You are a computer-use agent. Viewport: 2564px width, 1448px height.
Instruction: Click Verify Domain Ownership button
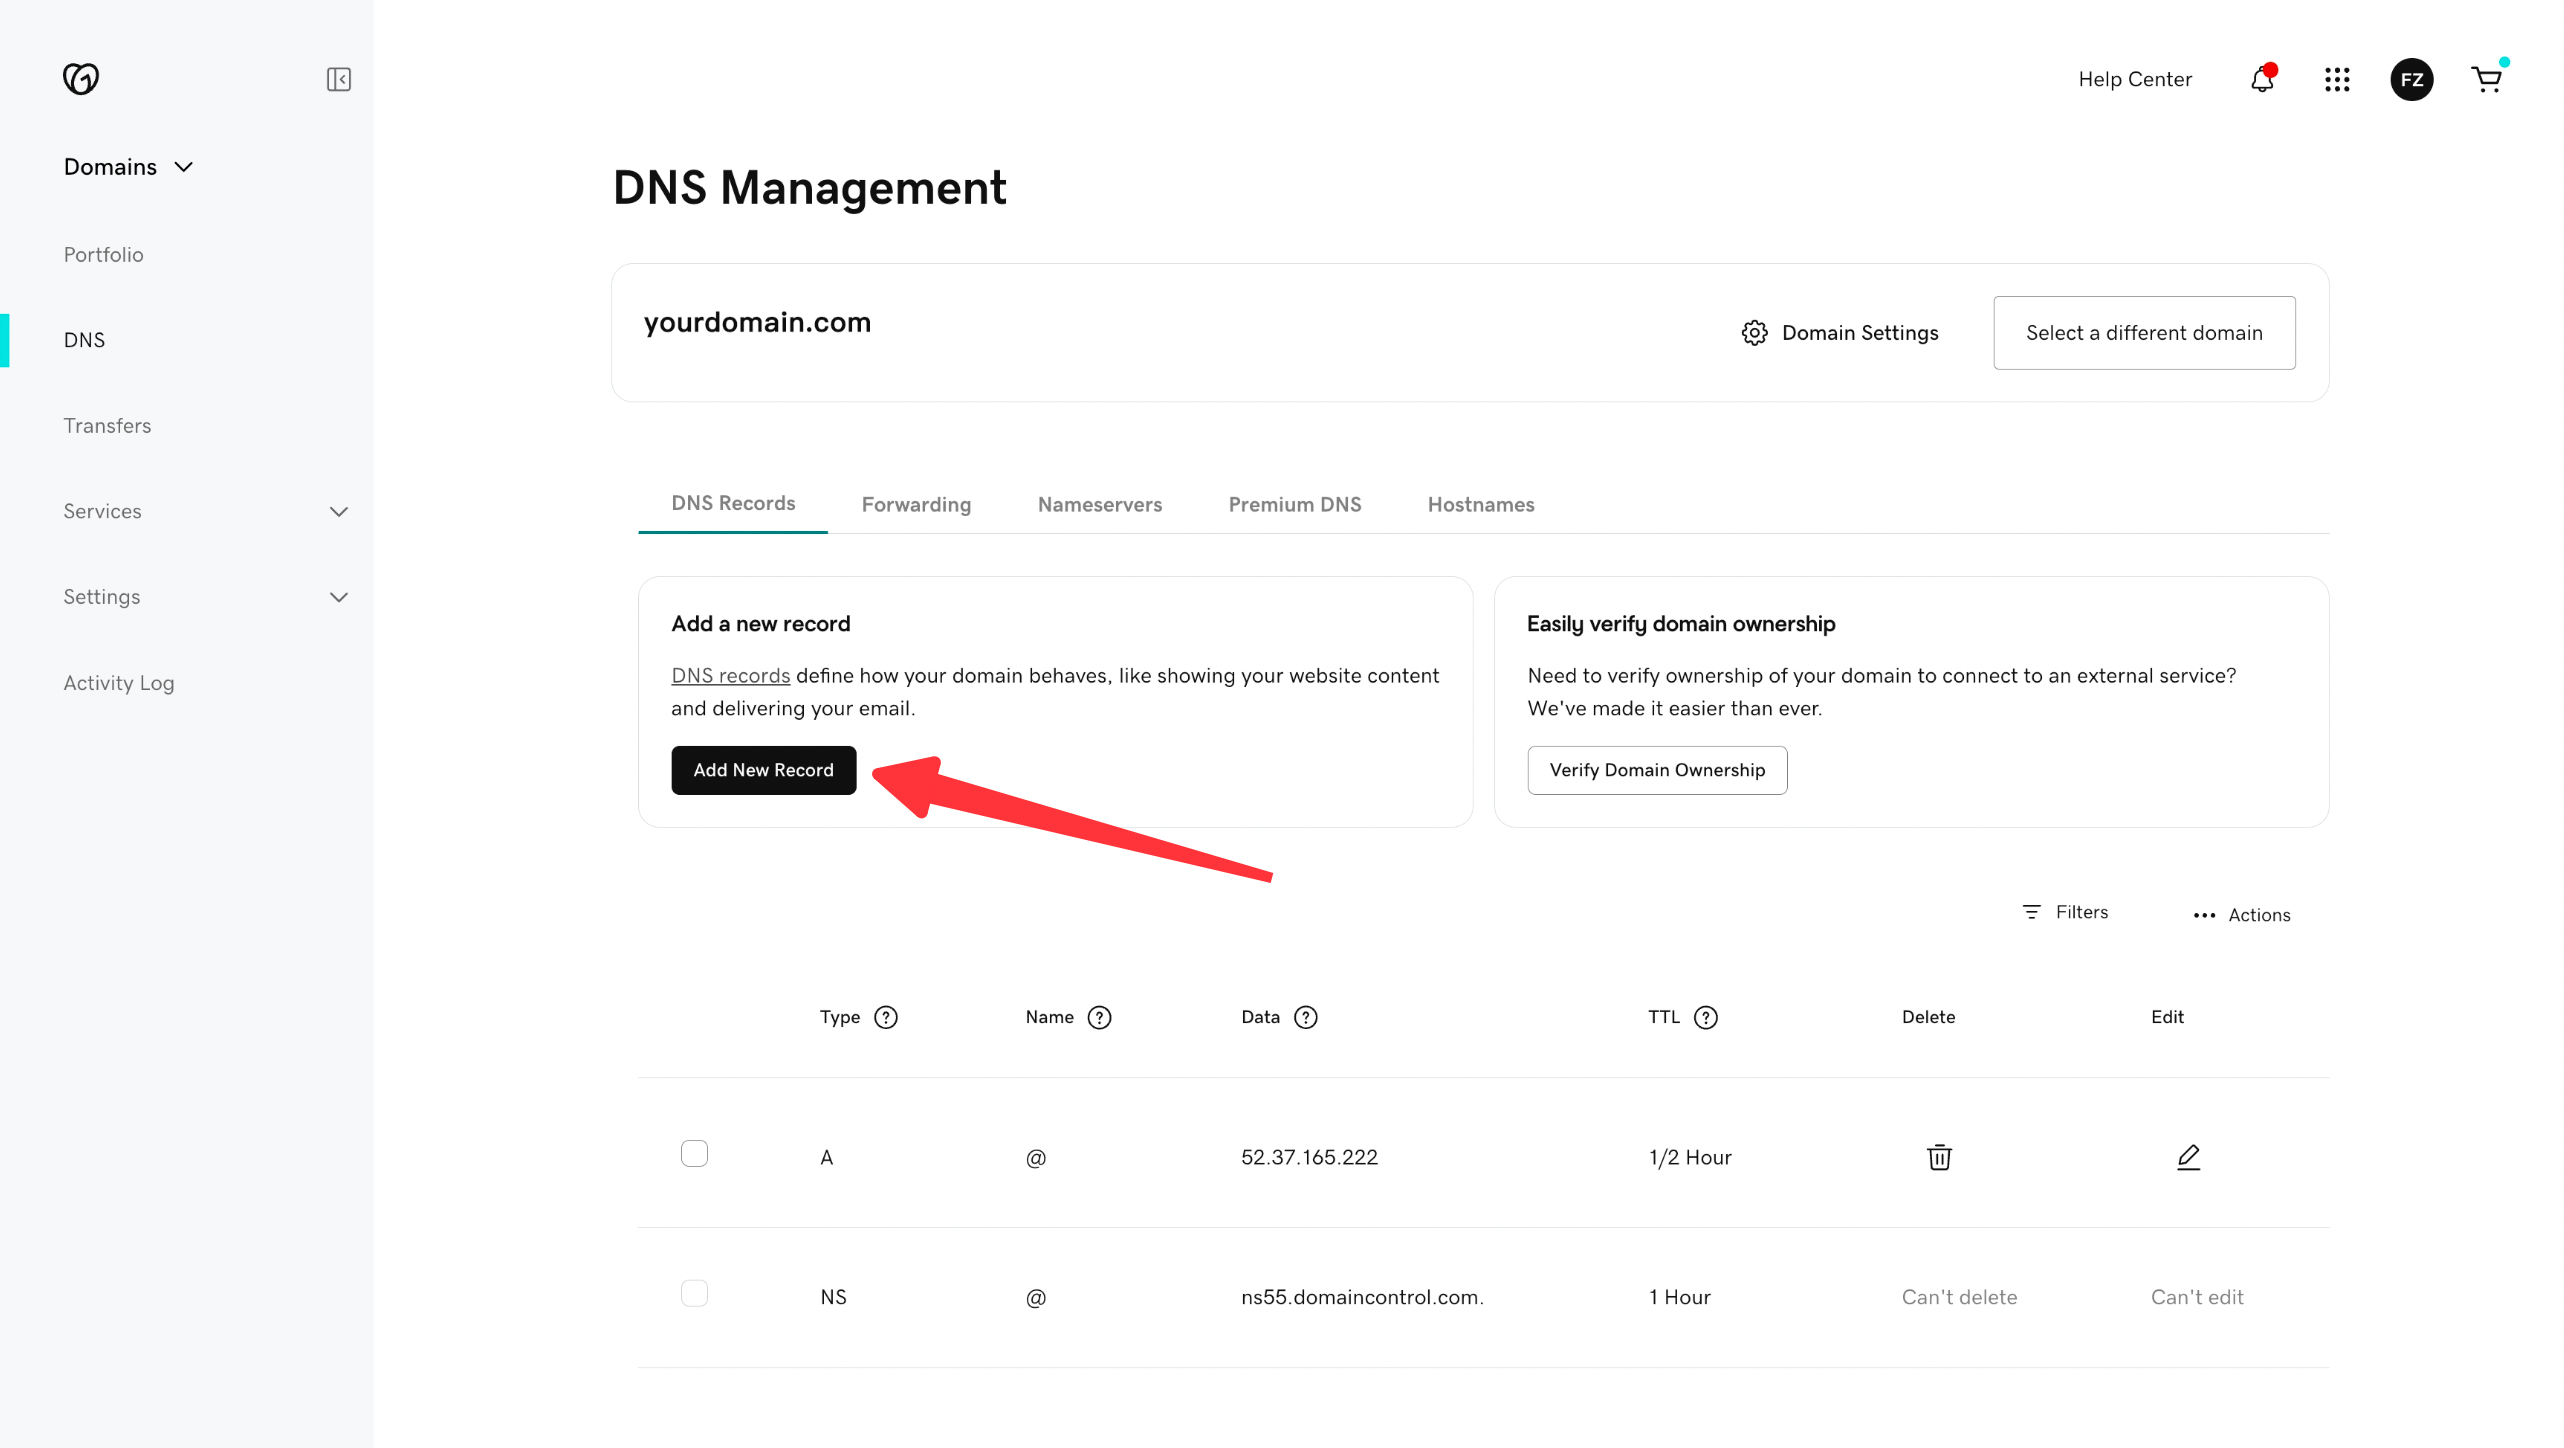[1657, 770]
